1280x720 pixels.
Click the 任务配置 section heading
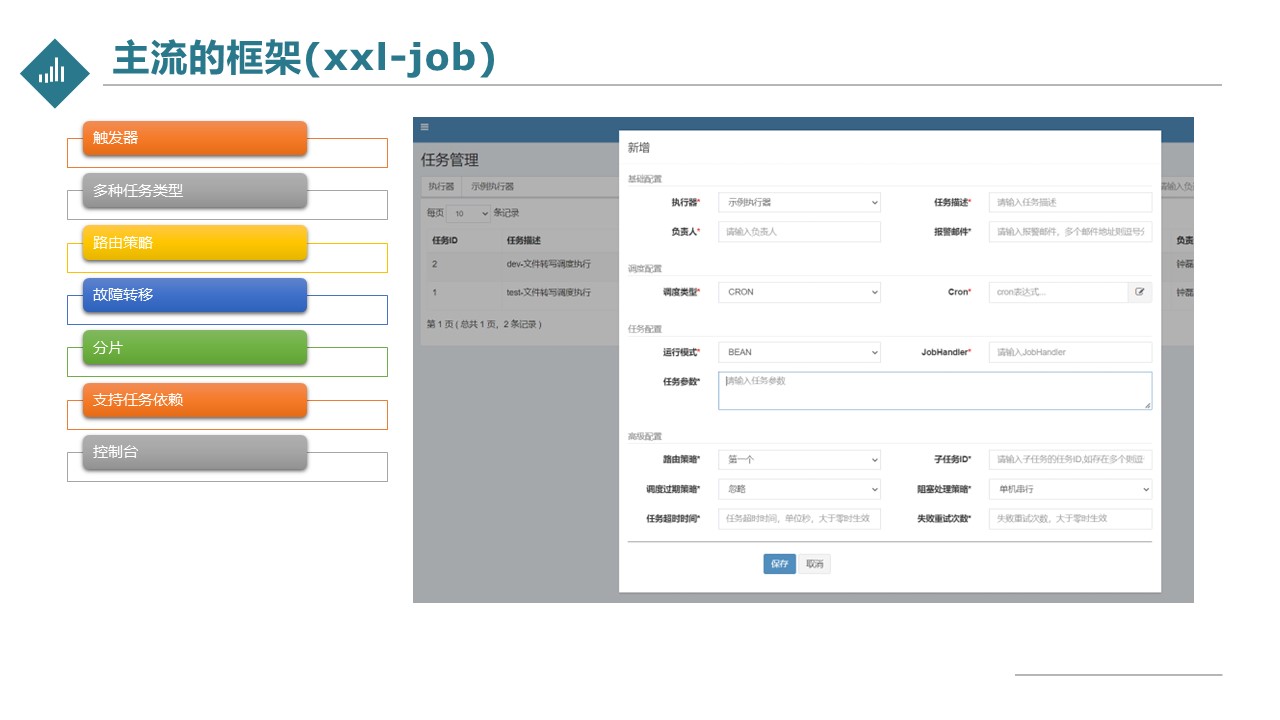click(x=645, y=329)
